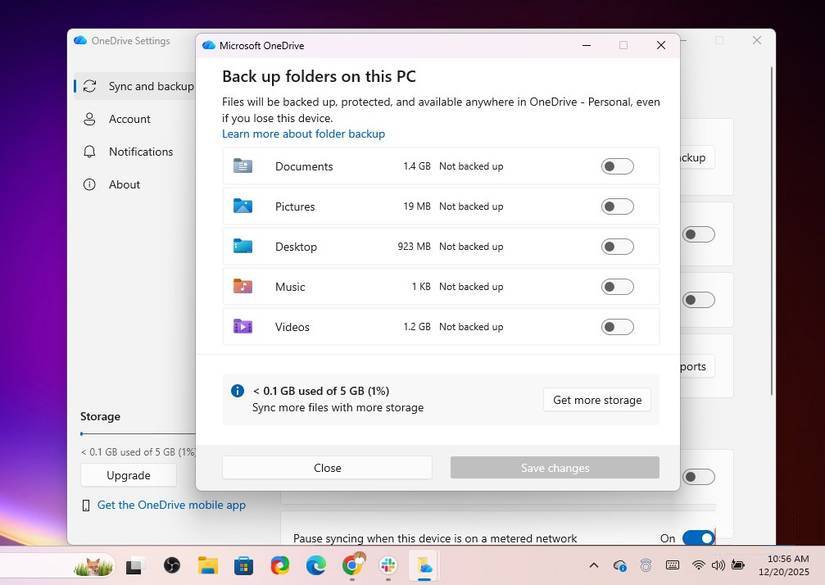Open Learn more about folder backup
This screenshot has height=585, width=825.
[x=302, y=133]
